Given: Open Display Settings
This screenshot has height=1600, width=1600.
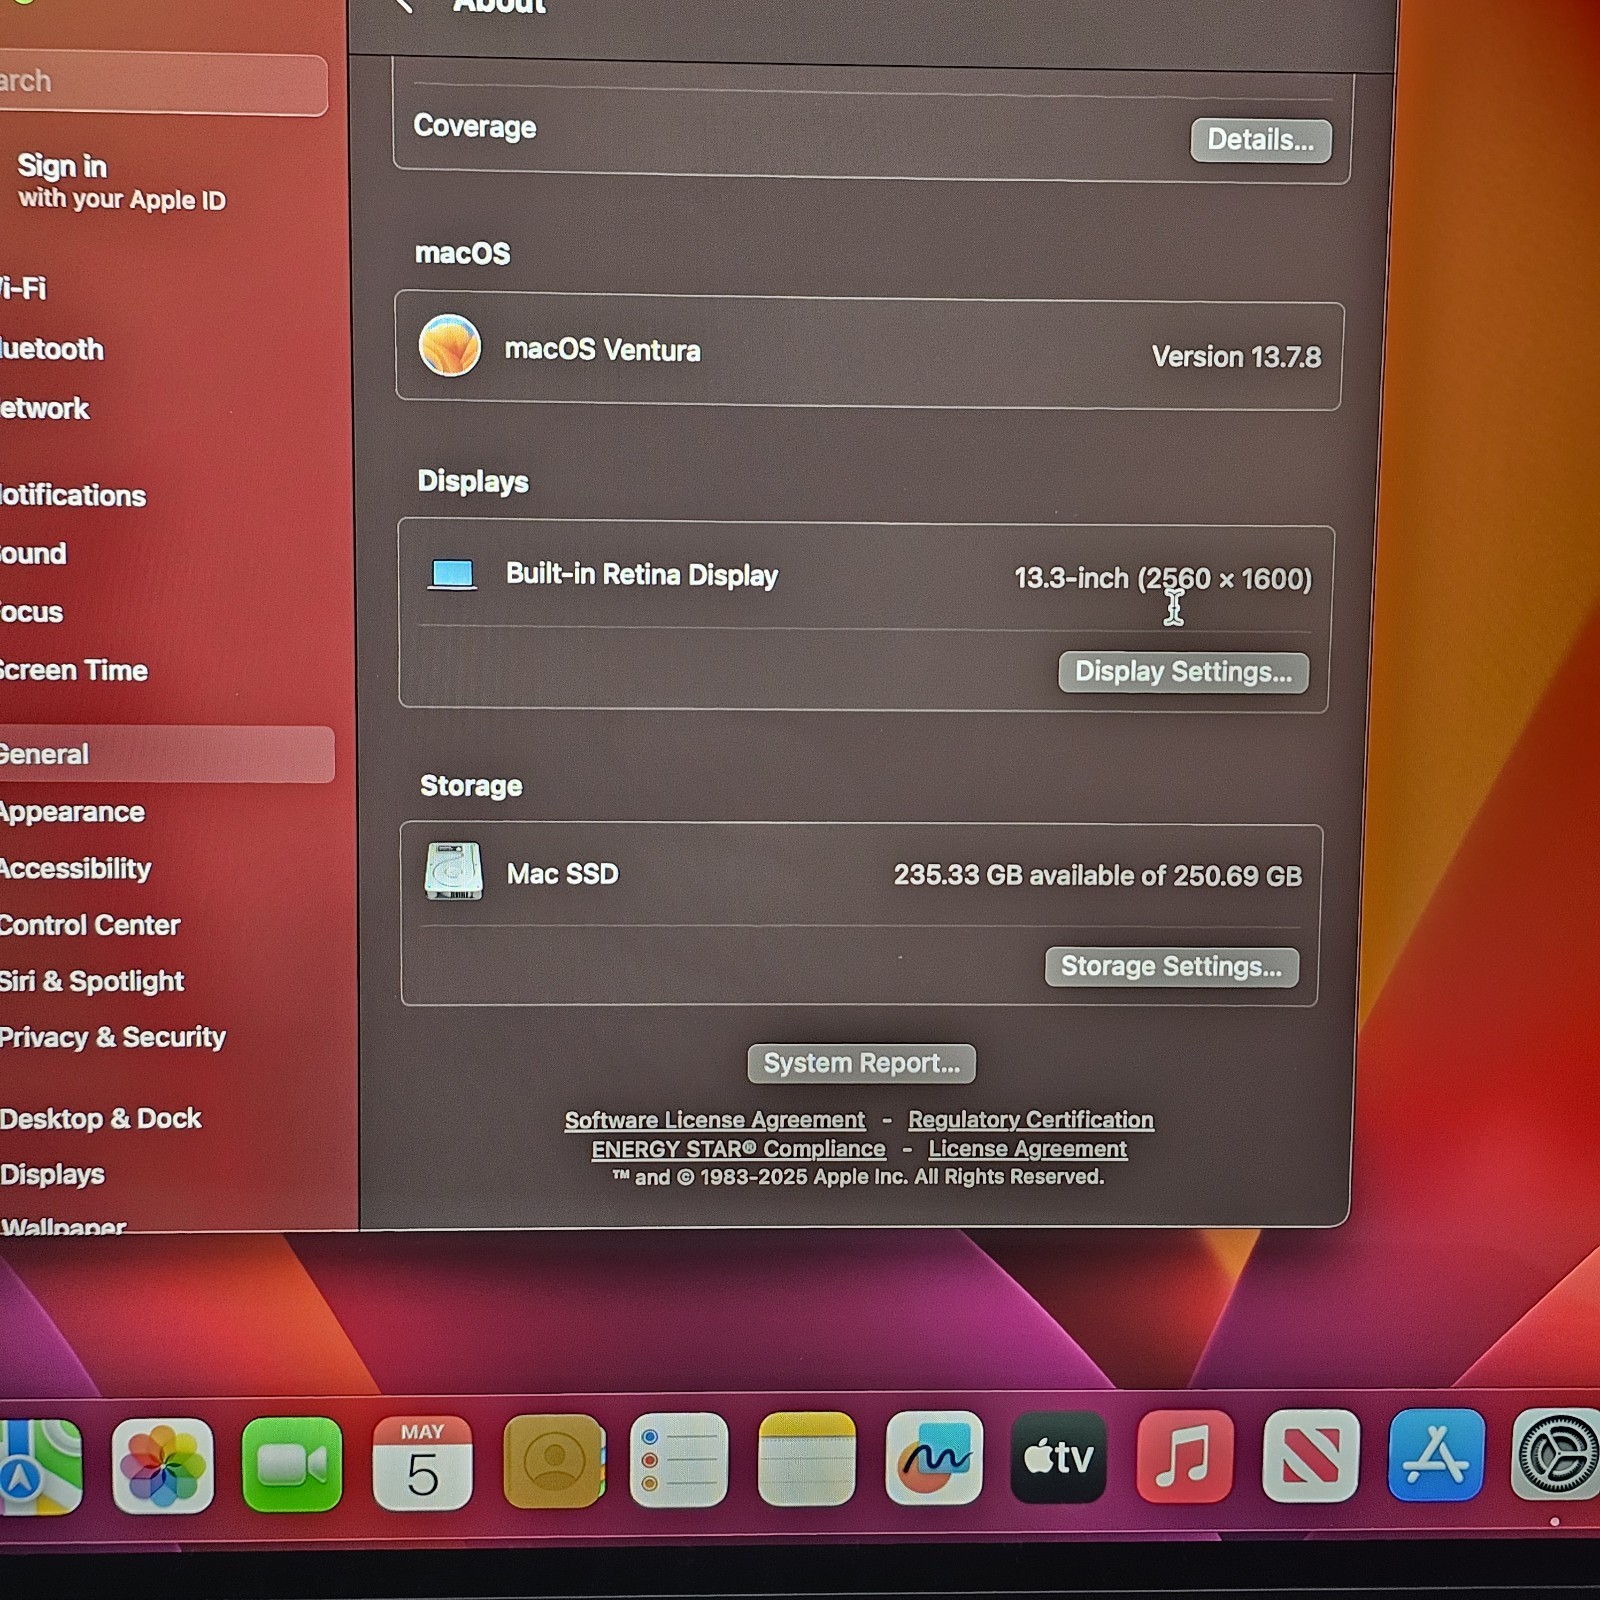Looking at the screenshot, I should pos(1183,672).
